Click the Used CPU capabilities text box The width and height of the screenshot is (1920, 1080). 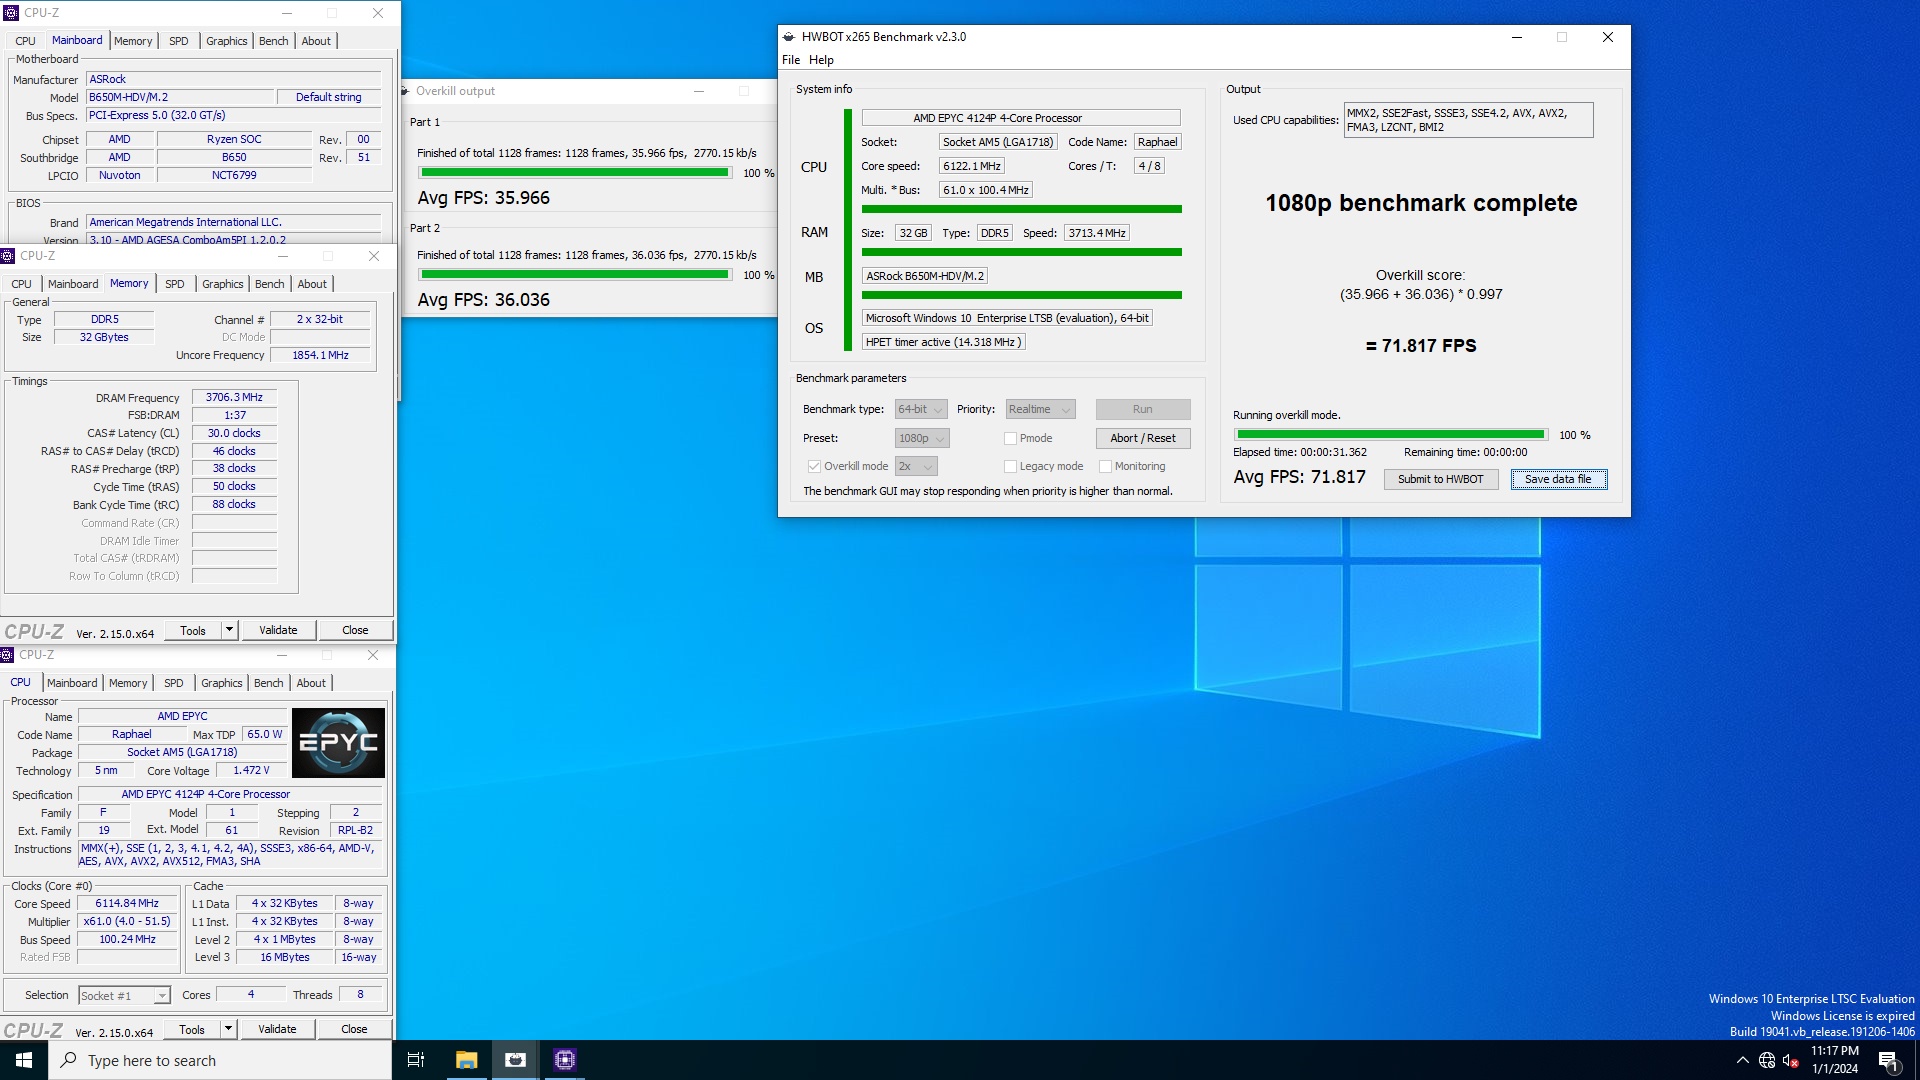(x=1468, y=120)
